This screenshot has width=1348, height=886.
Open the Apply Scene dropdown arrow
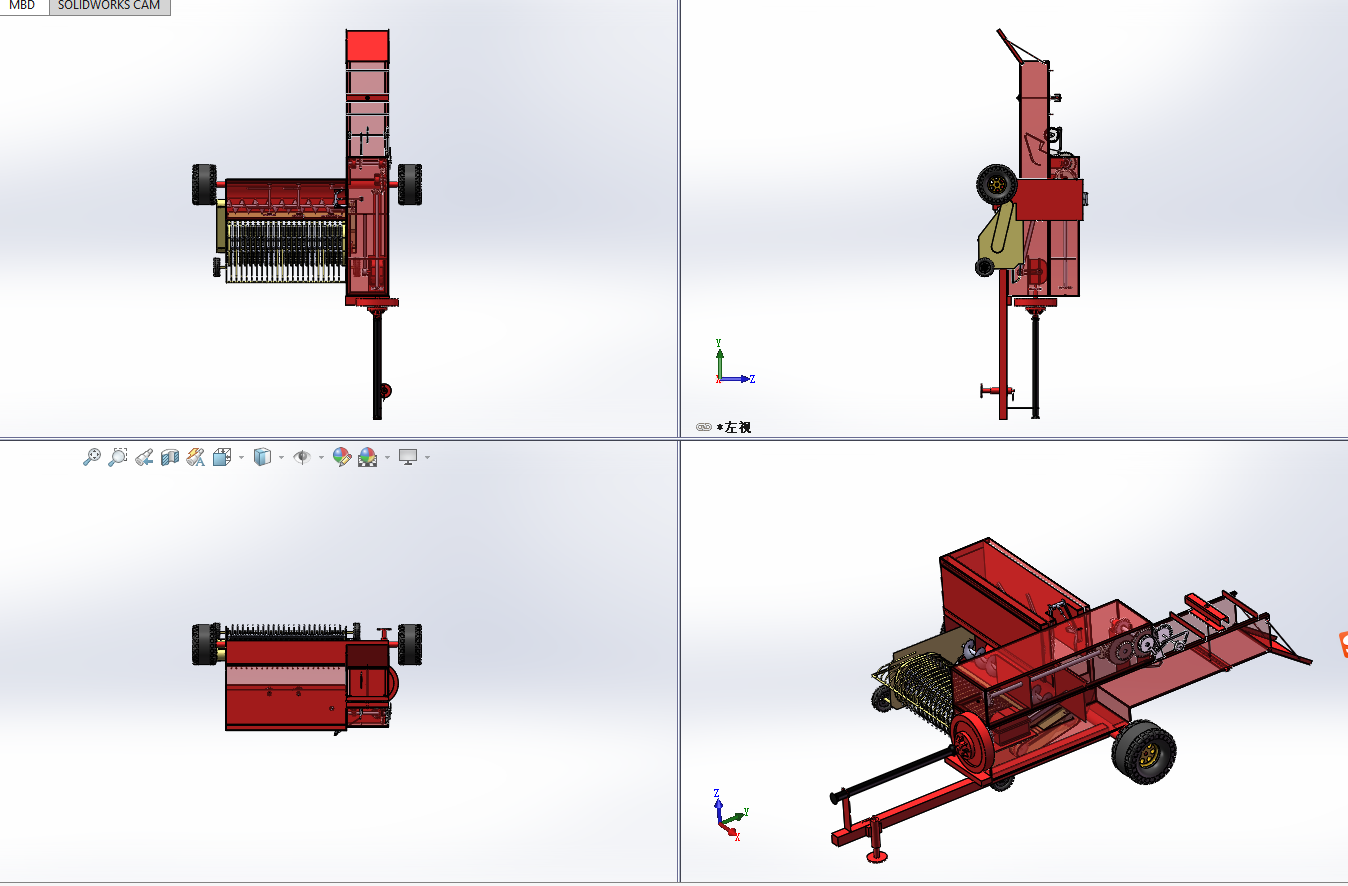tap(387, 458)
